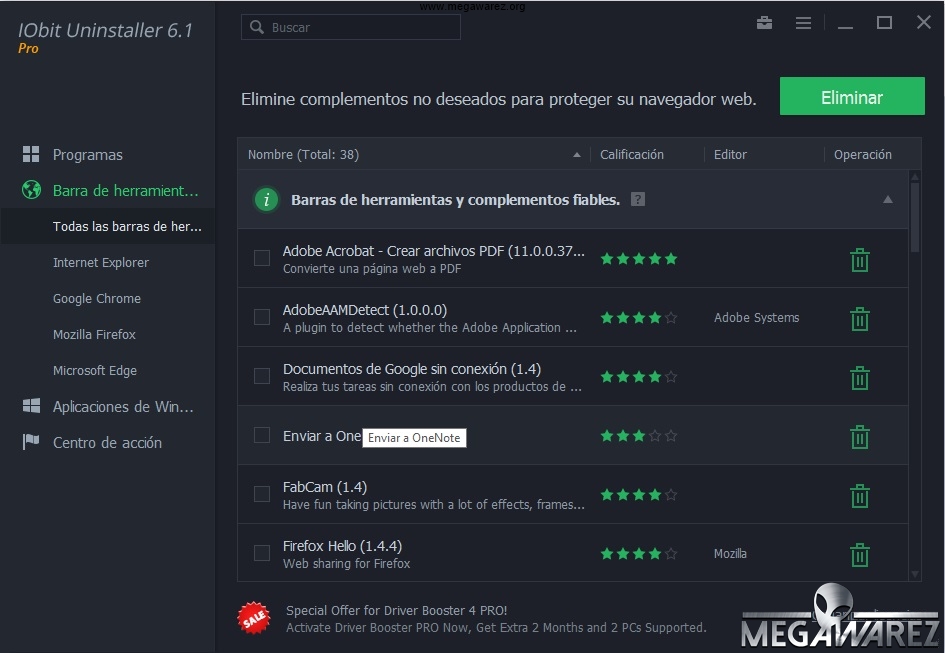This screenshot has height=653, width=945.
Task: Delete AdobeAAMDetect using its trash icon
Action: pyautogui.click(x=859, y=319)
